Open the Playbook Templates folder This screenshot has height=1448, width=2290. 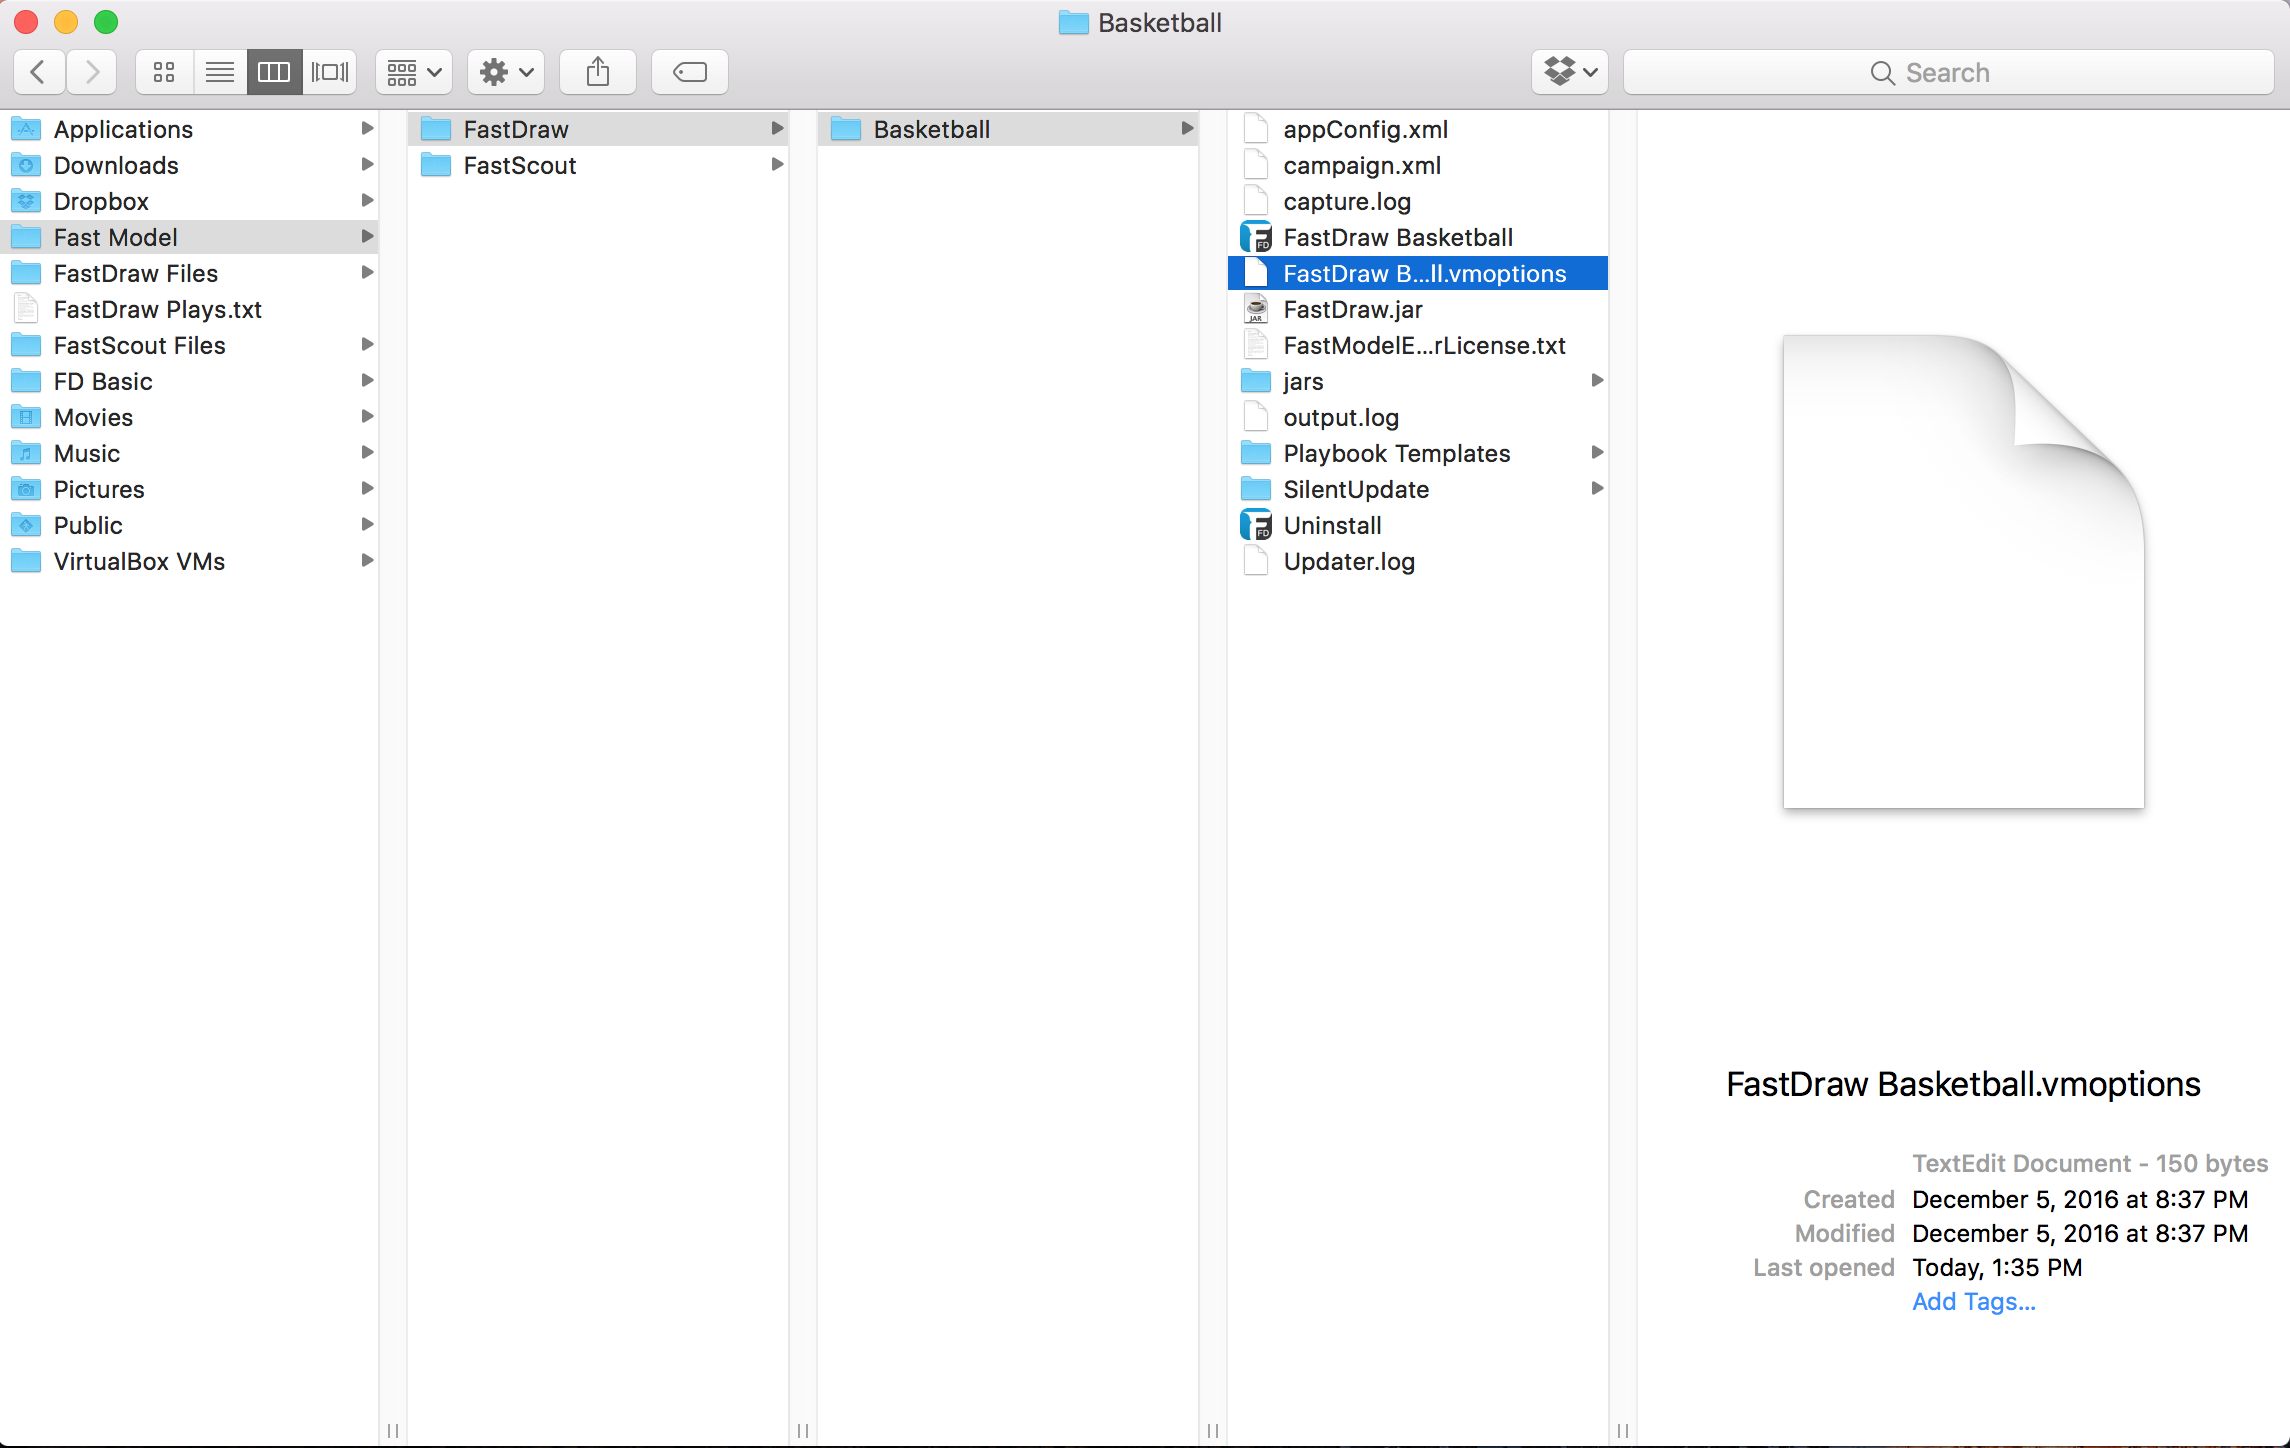click(1418, 453)
